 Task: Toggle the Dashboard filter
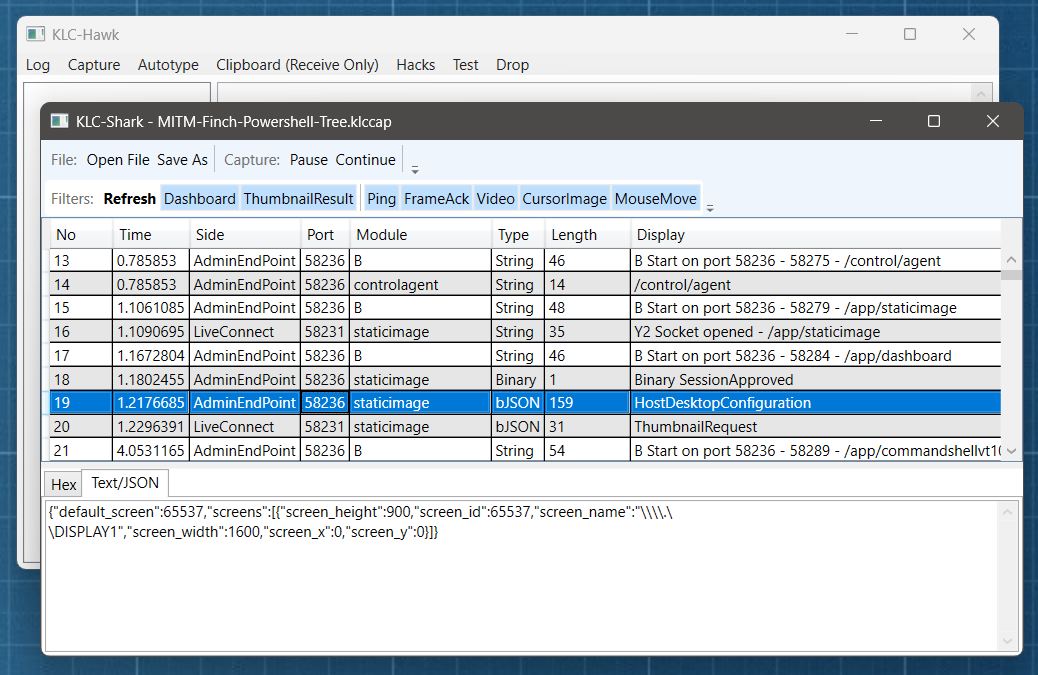[x=199, y=199]
